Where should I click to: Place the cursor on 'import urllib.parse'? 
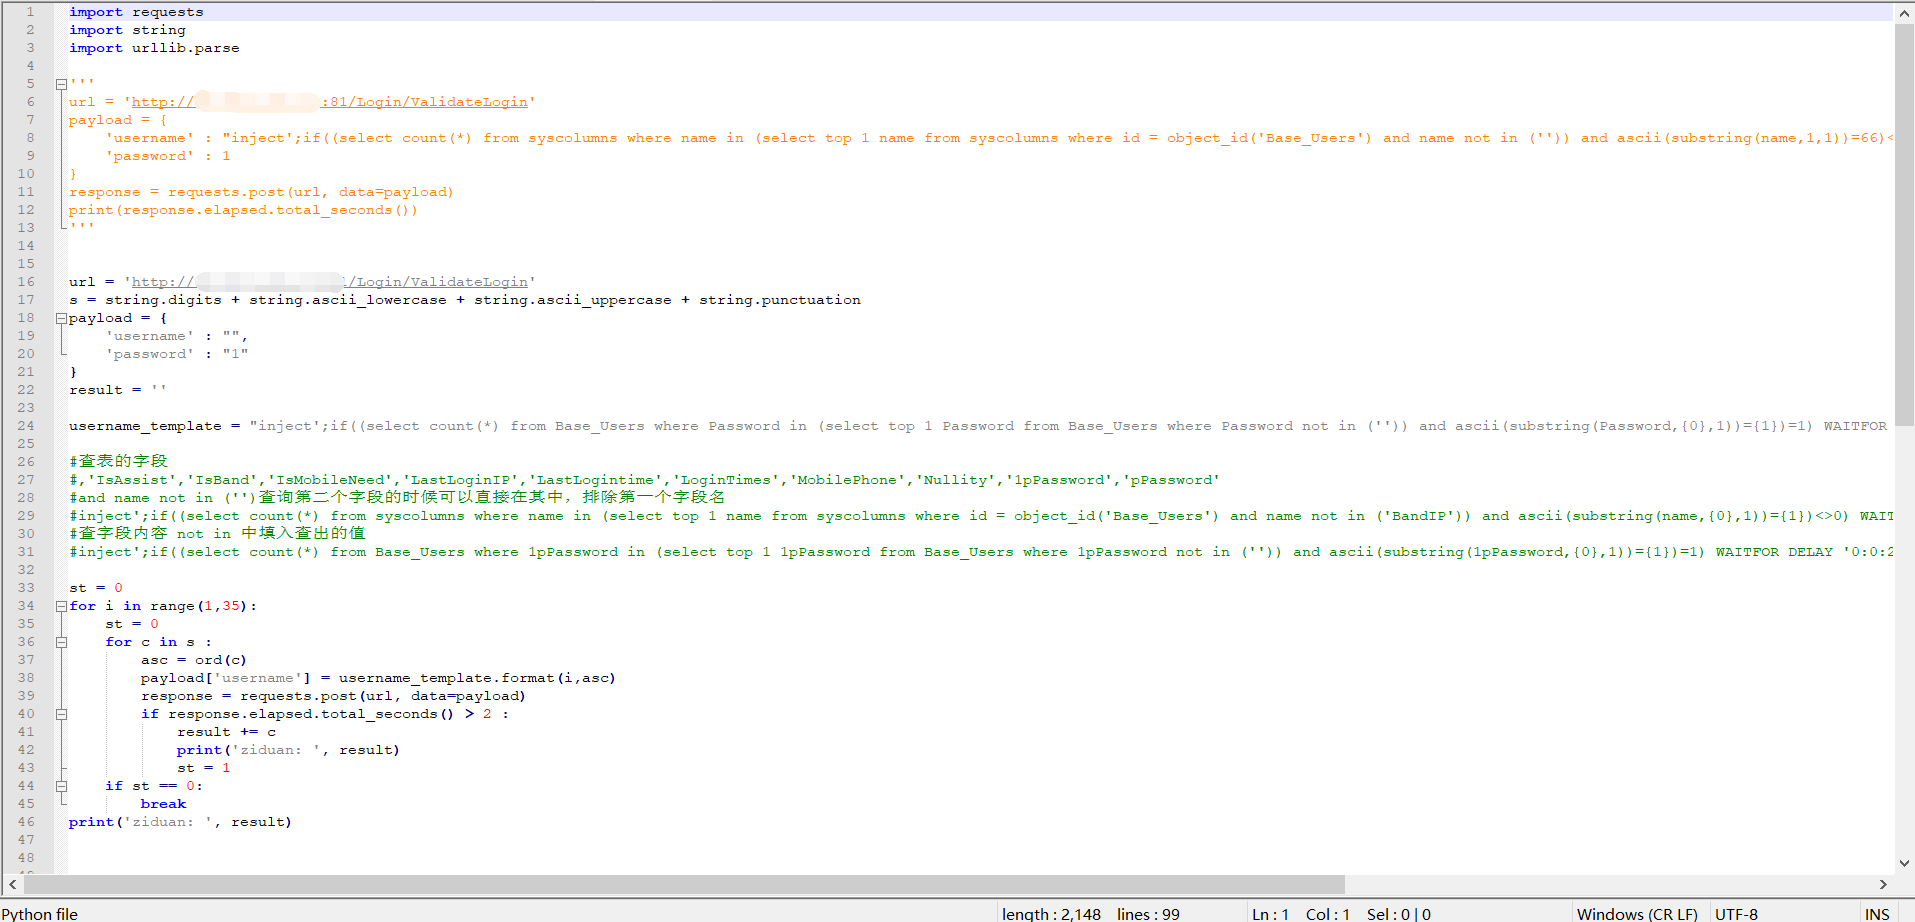[x=154, y=48]
